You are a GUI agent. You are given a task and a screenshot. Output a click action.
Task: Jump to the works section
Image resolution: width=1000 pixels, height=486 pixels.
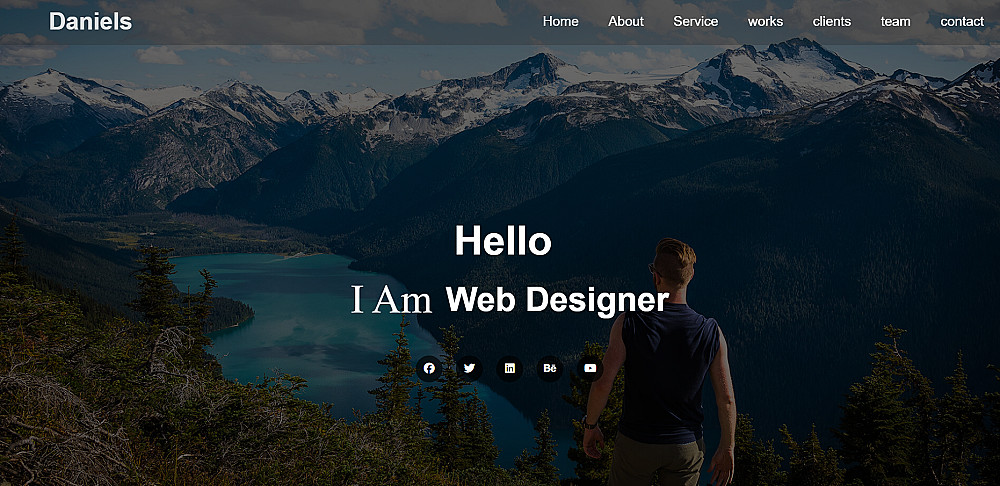(x=765, y=22)
